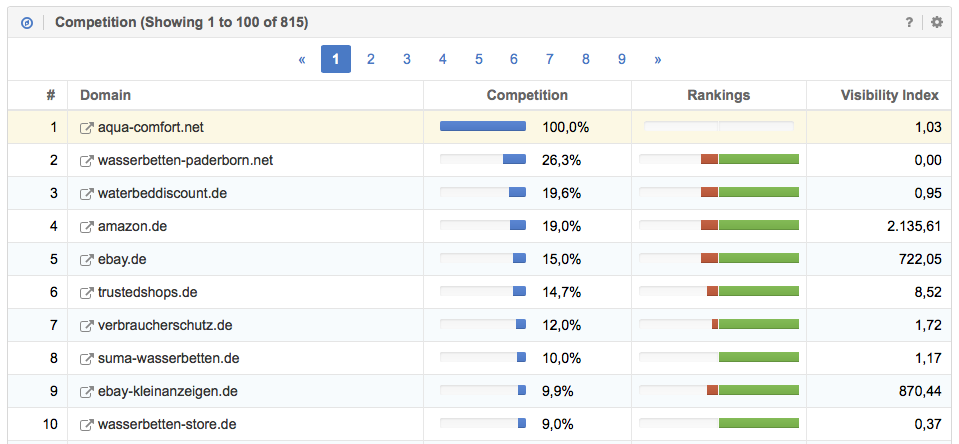
Task: Open external link icon for ebay.de
Action: click(87, 260)
